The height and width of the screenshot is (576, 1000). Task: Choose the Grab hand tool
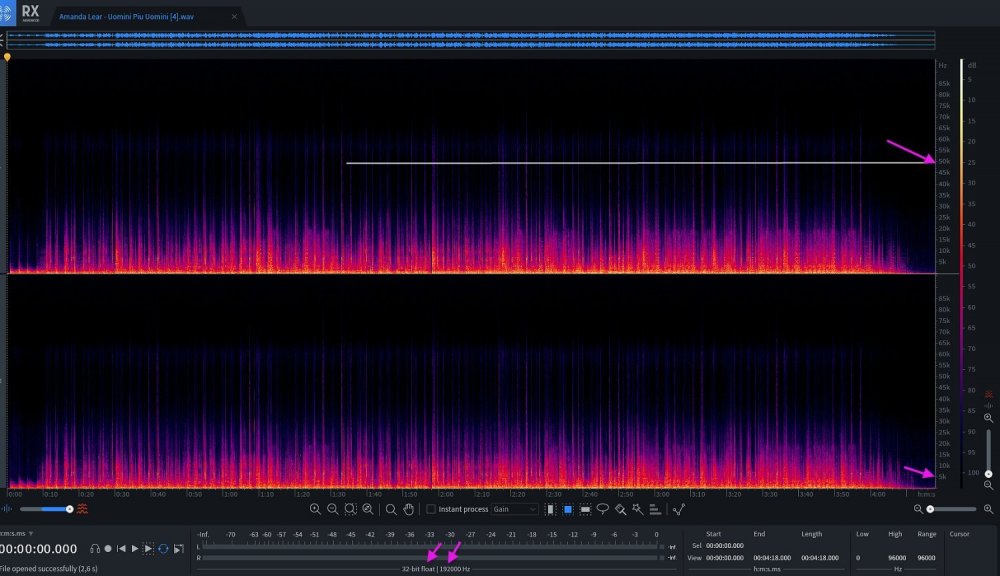pos(408,509)
